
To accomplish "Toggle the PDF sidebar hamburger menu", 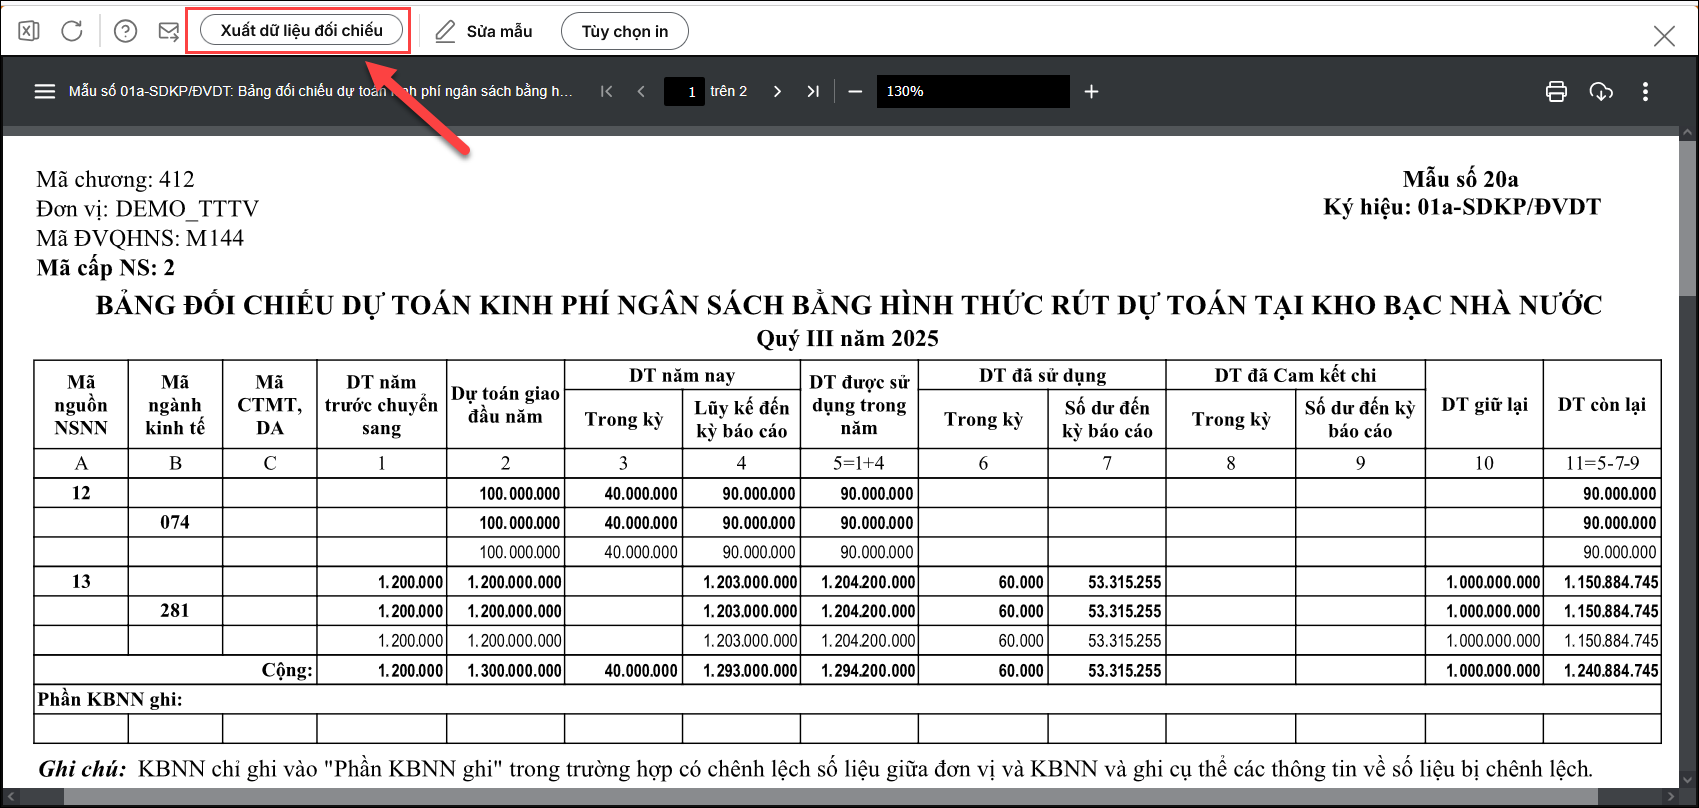I will click(x=45, y=91).
